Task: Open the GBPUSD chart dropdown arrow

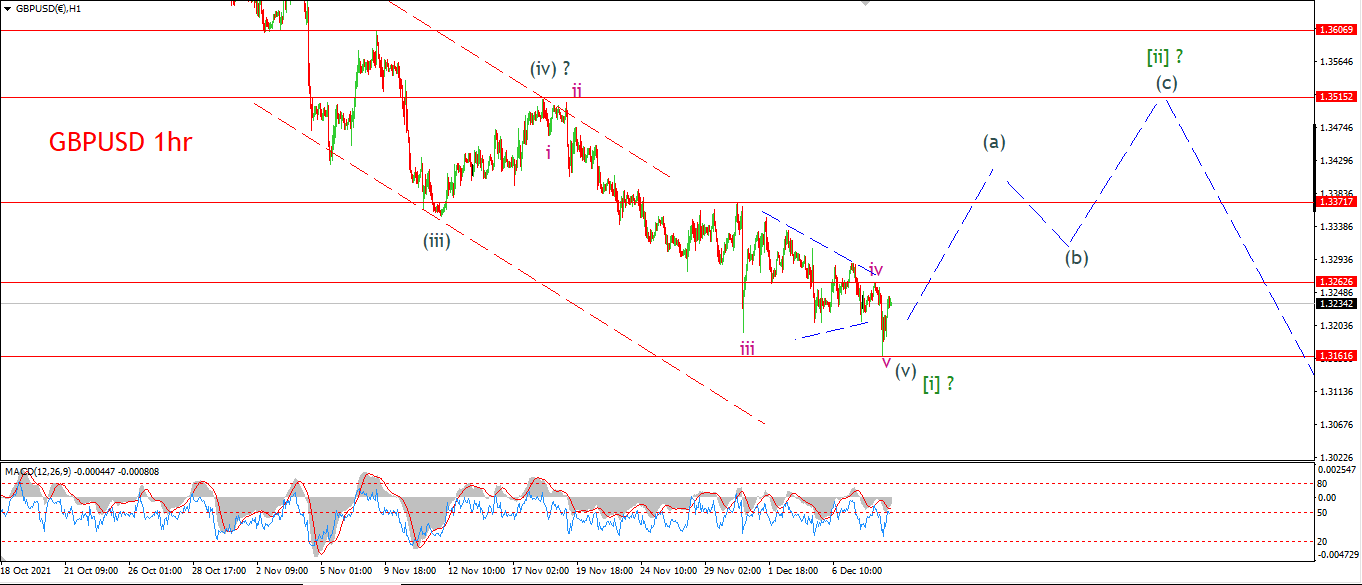Action: point(8,8)
